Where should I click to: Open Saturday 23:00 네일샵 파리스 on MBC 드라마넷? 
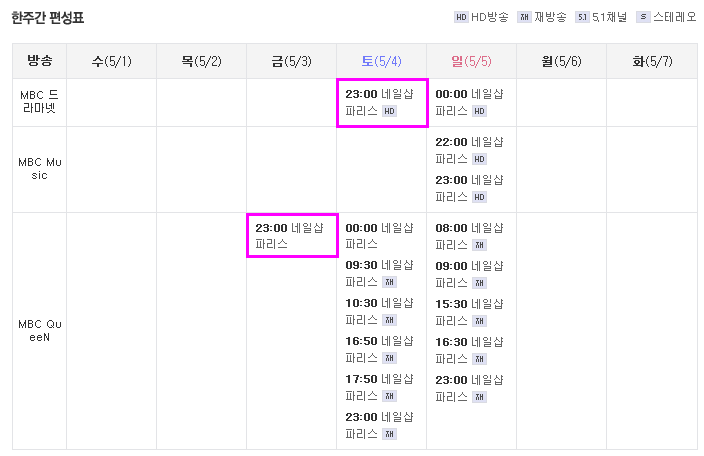click(x=379, y=102)
